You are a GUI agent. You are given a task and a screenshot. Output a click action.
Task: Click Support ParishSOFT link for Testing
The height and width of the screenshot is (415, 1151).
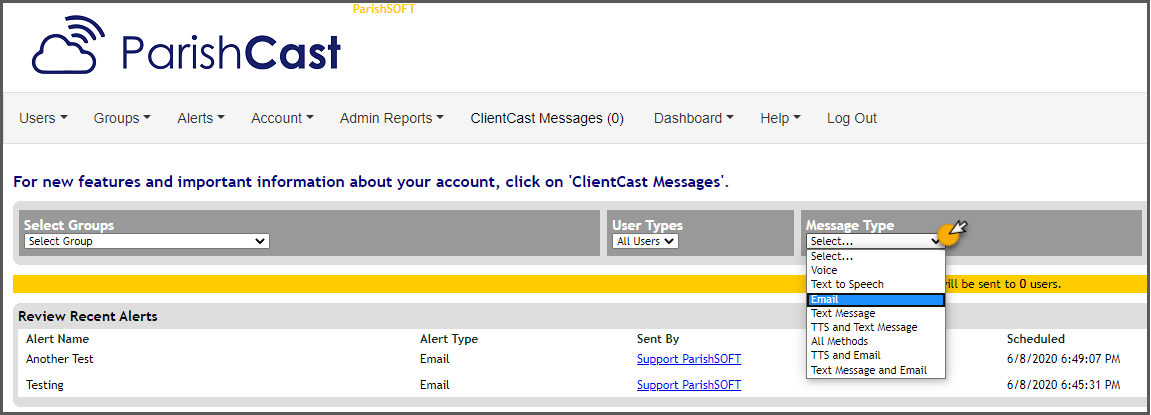[689, 385]
